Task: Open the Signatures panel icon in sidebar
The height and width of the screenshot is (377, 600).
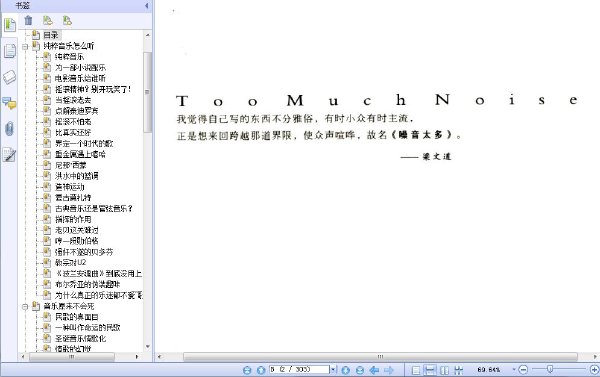Action: click(9, 154)
